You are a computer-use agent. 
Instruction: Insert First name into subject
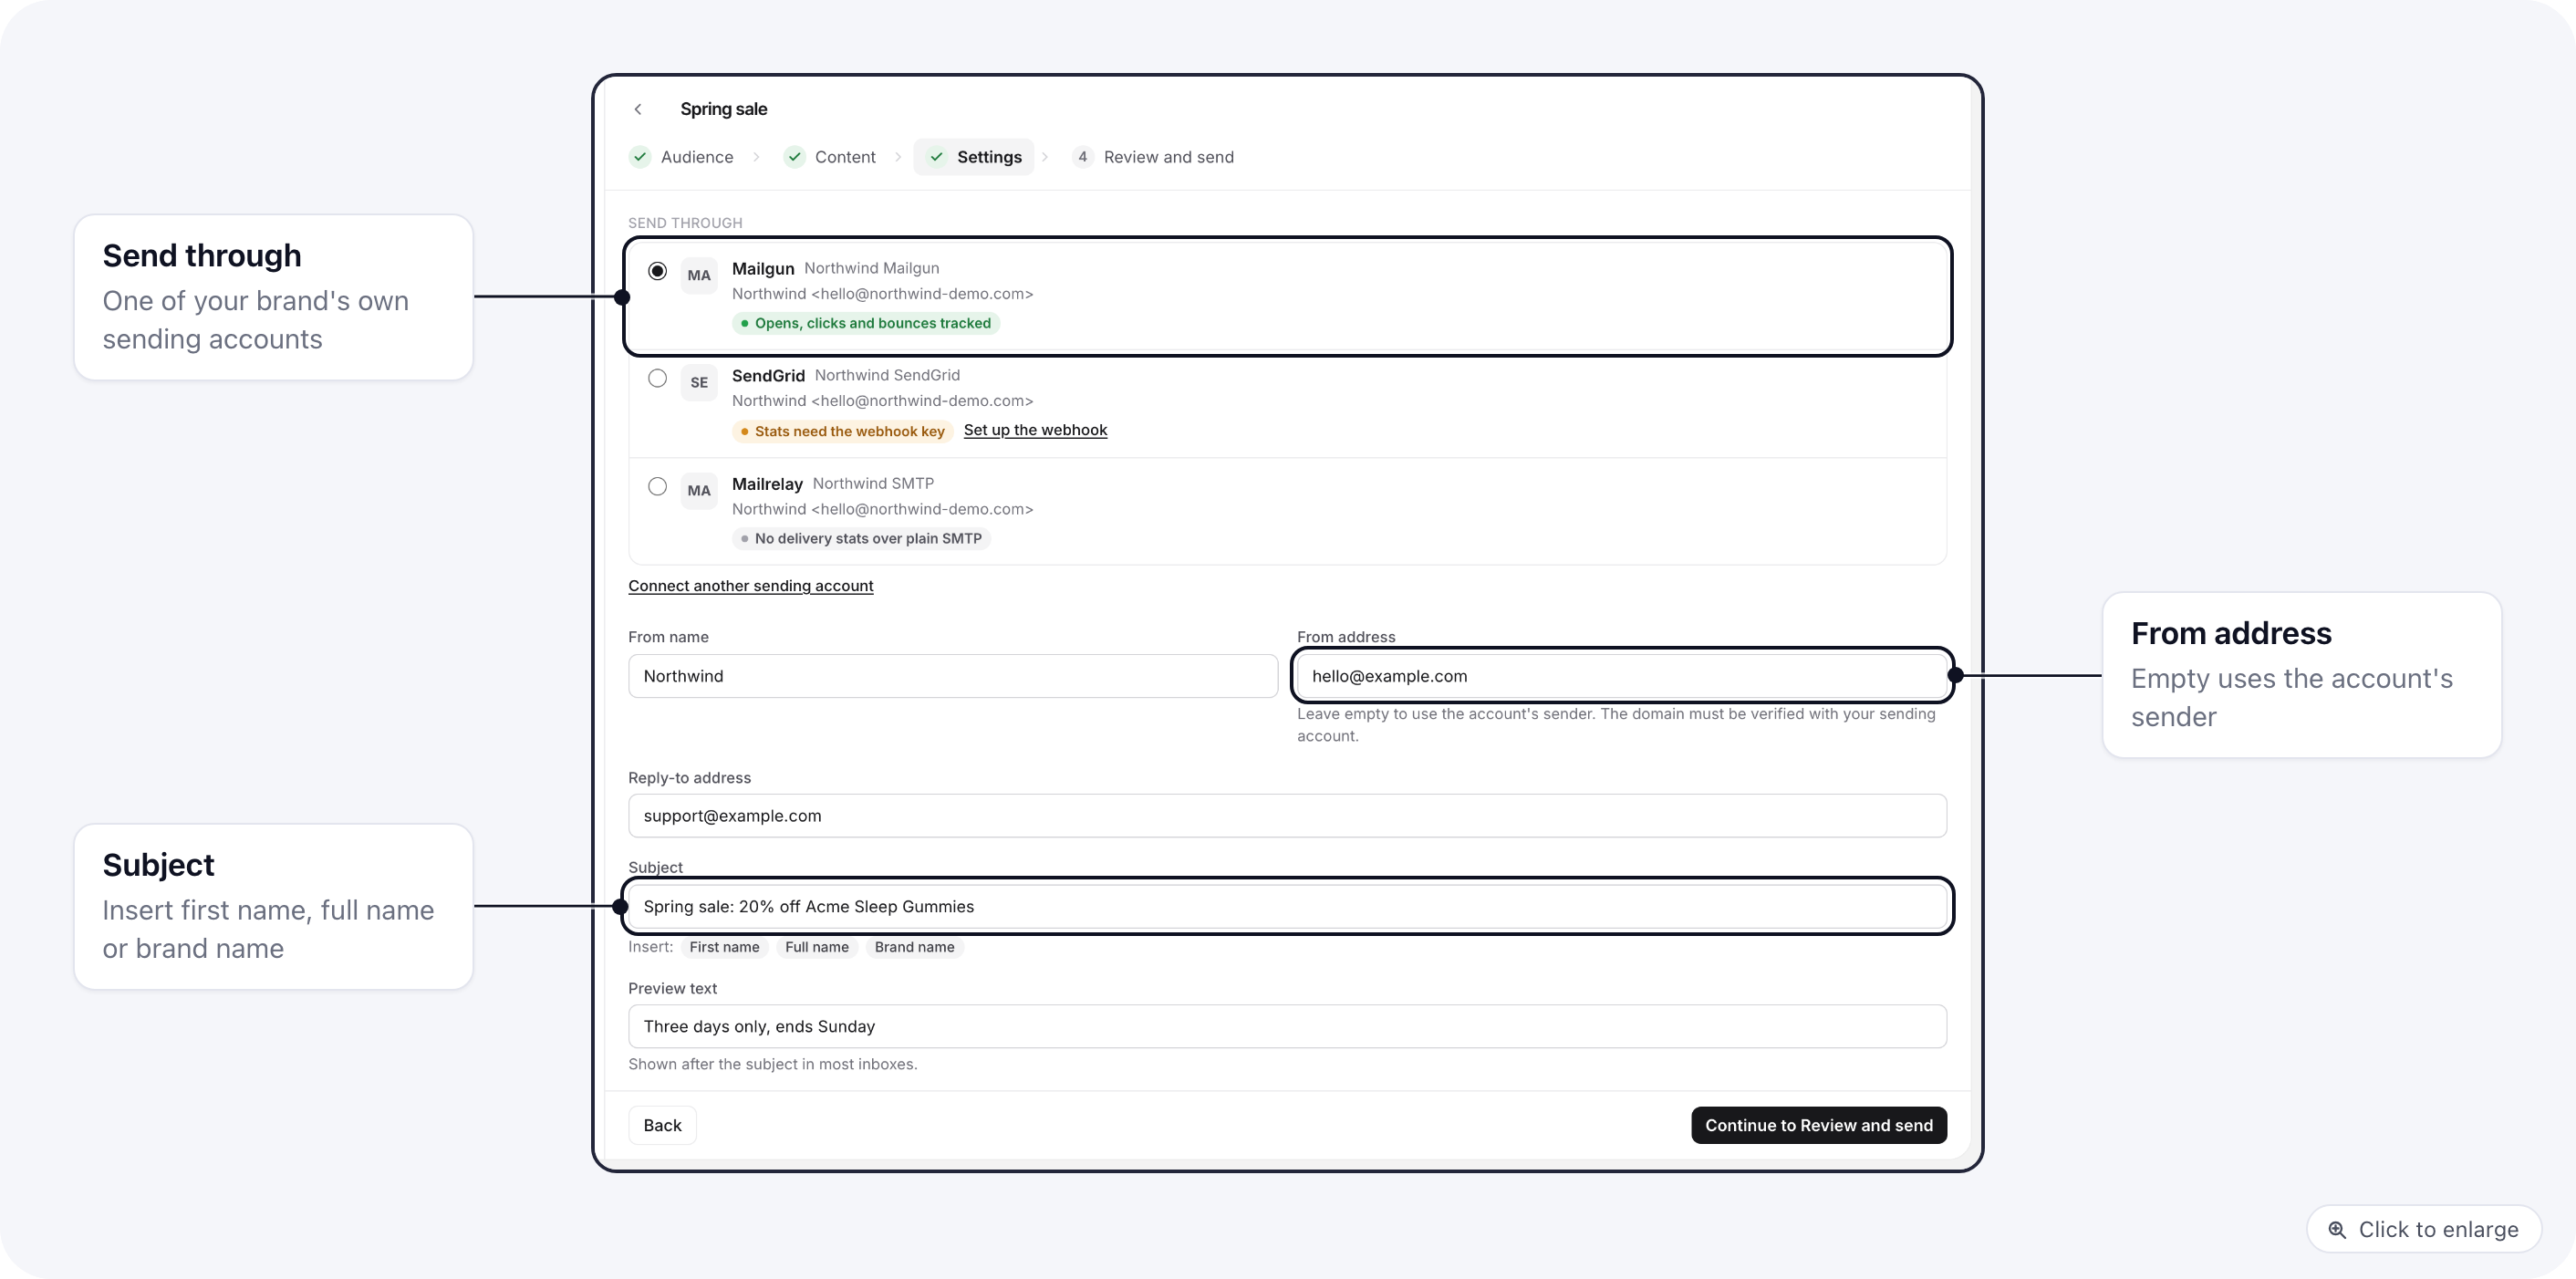click(724, 947)
